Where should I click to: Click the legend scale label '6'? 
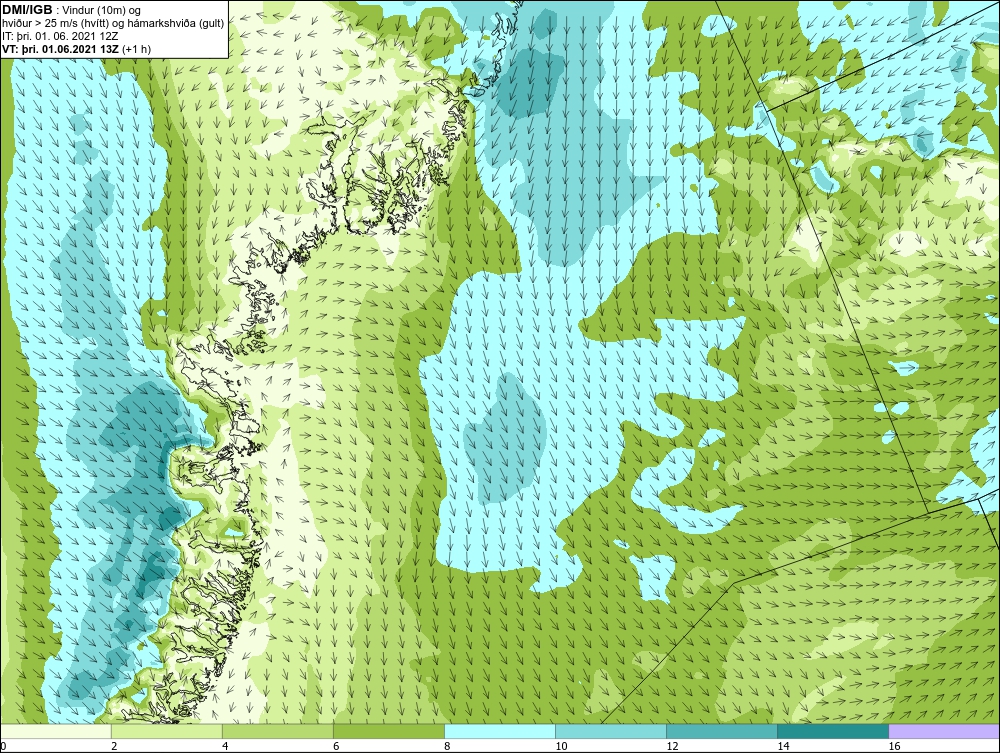pos(336,746)
